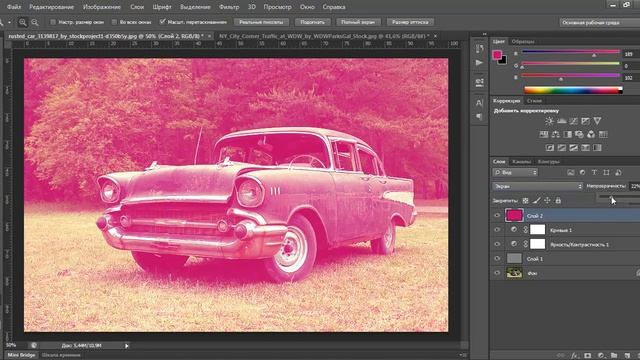Open the 'Редактирование' menu
This screenshot has width=640, height=360.
click(52, 7)
